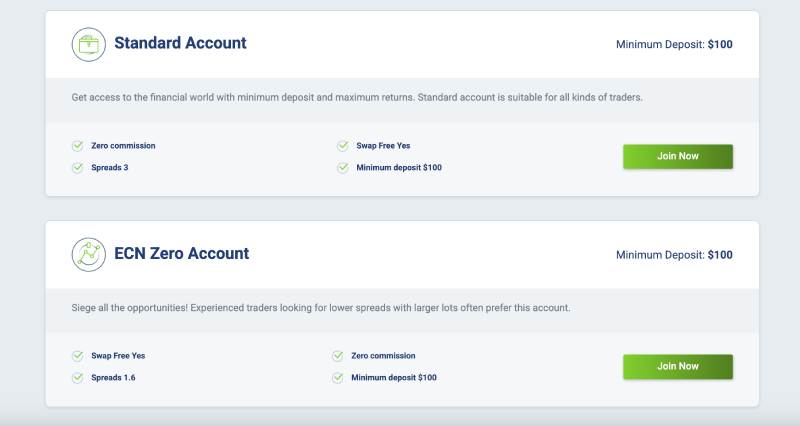Click the ECN account description text
This screenshot has width=800, height=426.
point(320,307)
